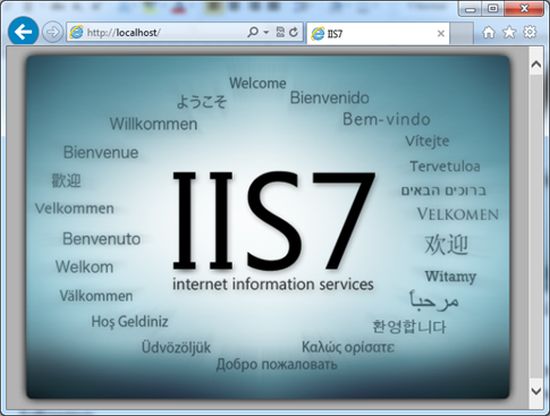The image size is (550, 416).
Task: Click the Korean '환영합니다' greeting
Action: (409, 327)
